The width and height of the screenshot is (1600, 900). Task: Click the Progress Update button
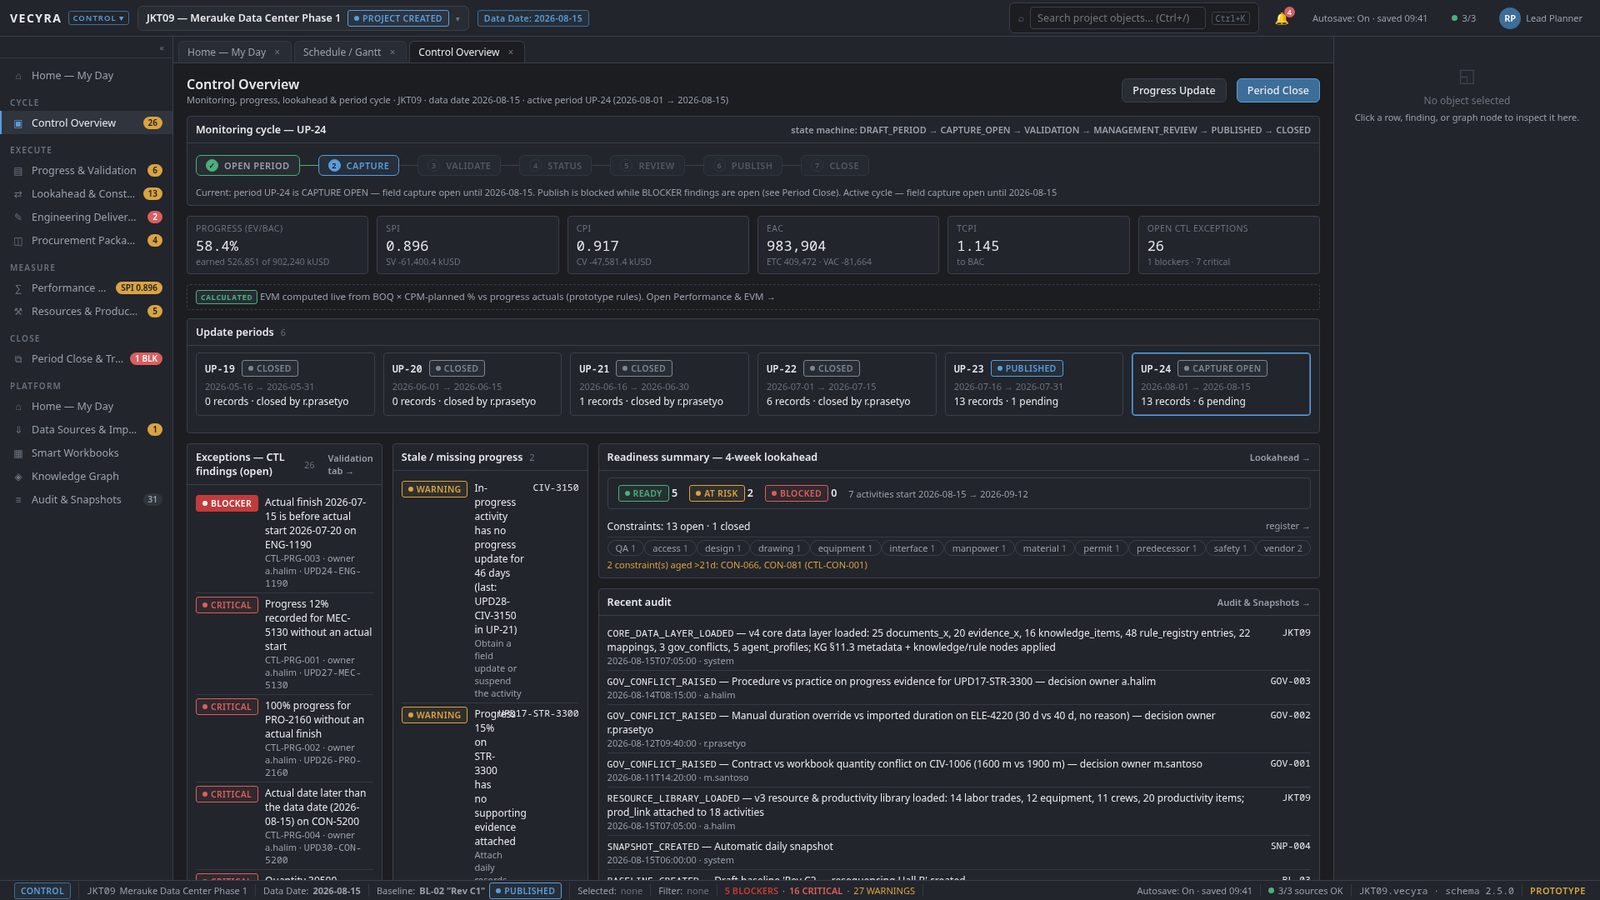(x=1174, y=90)
